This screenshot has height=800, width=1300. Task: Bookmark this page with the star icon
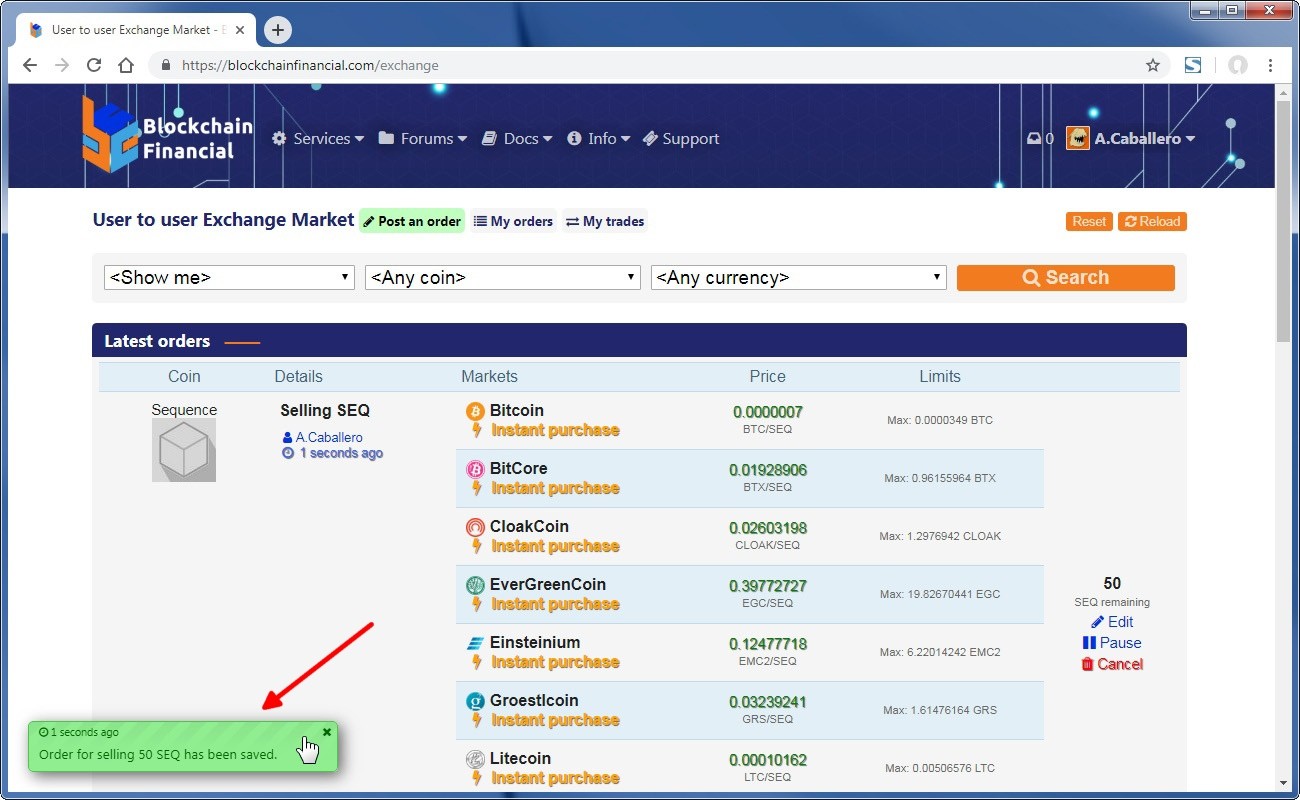pos(1153,65)
